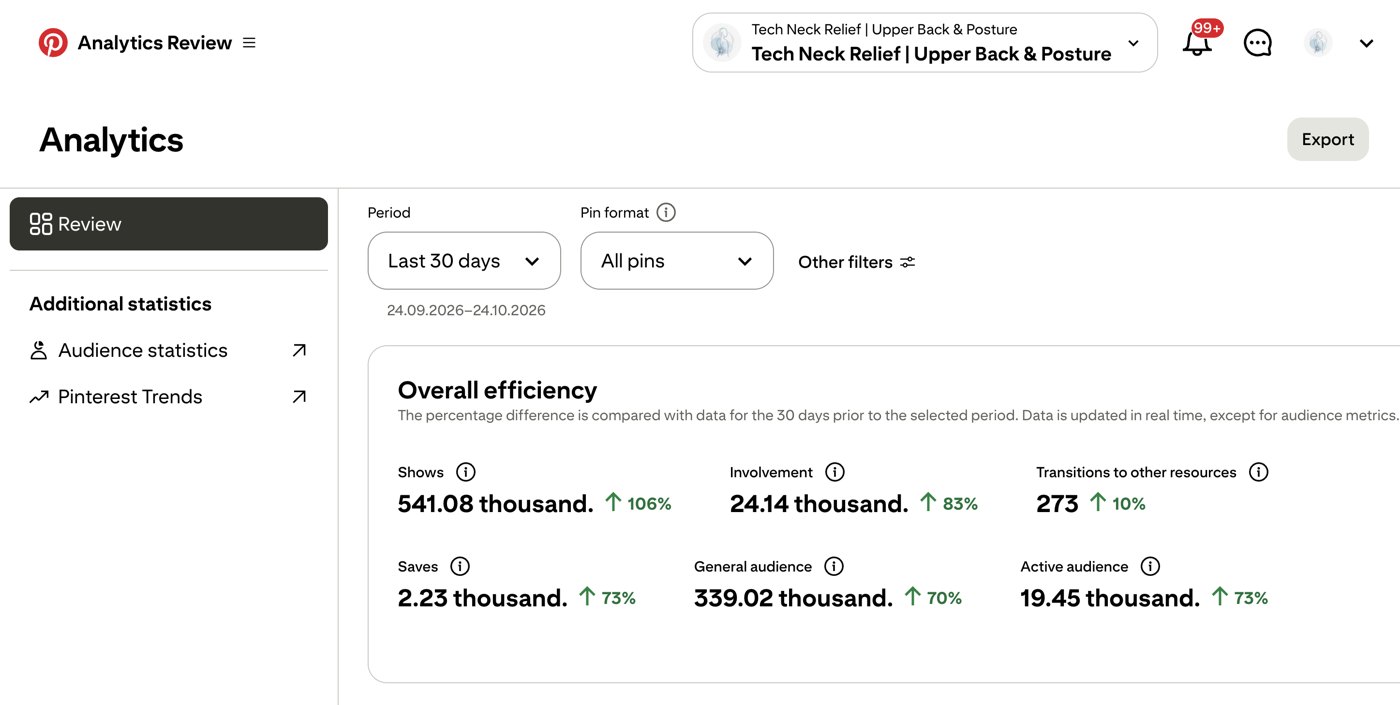Screen dimensions: 1400x705
Task: Open the All pins format dropdown
Action: point(677,261)
